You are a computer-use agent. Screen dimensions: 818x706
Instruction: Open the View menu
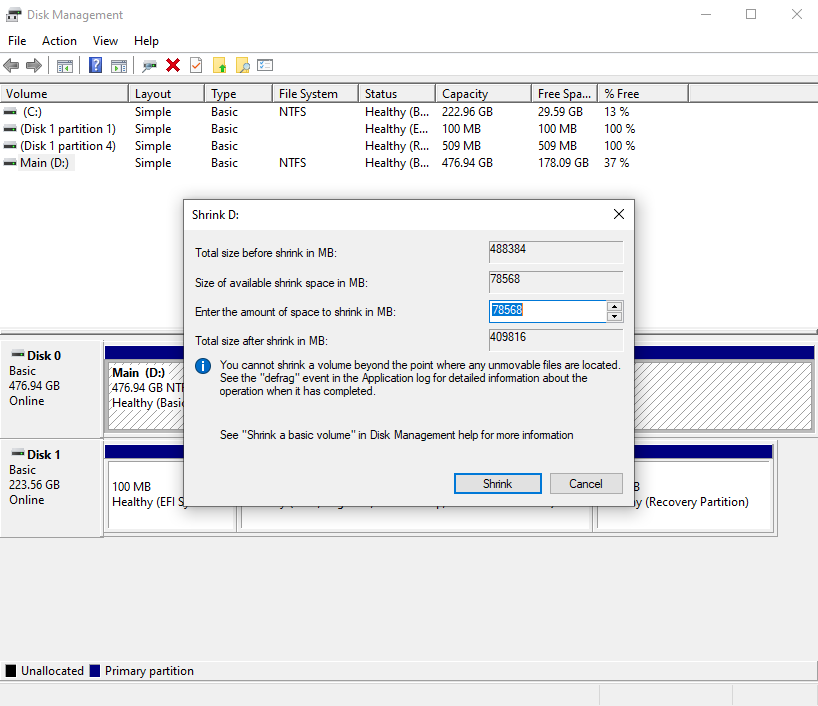[x=105, y=41]
